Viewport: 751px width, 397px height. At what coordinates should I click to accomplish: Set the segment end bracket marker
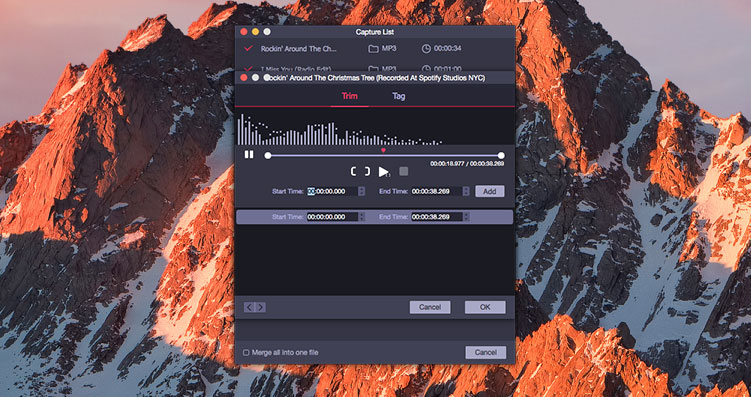(x=367, y=171)
